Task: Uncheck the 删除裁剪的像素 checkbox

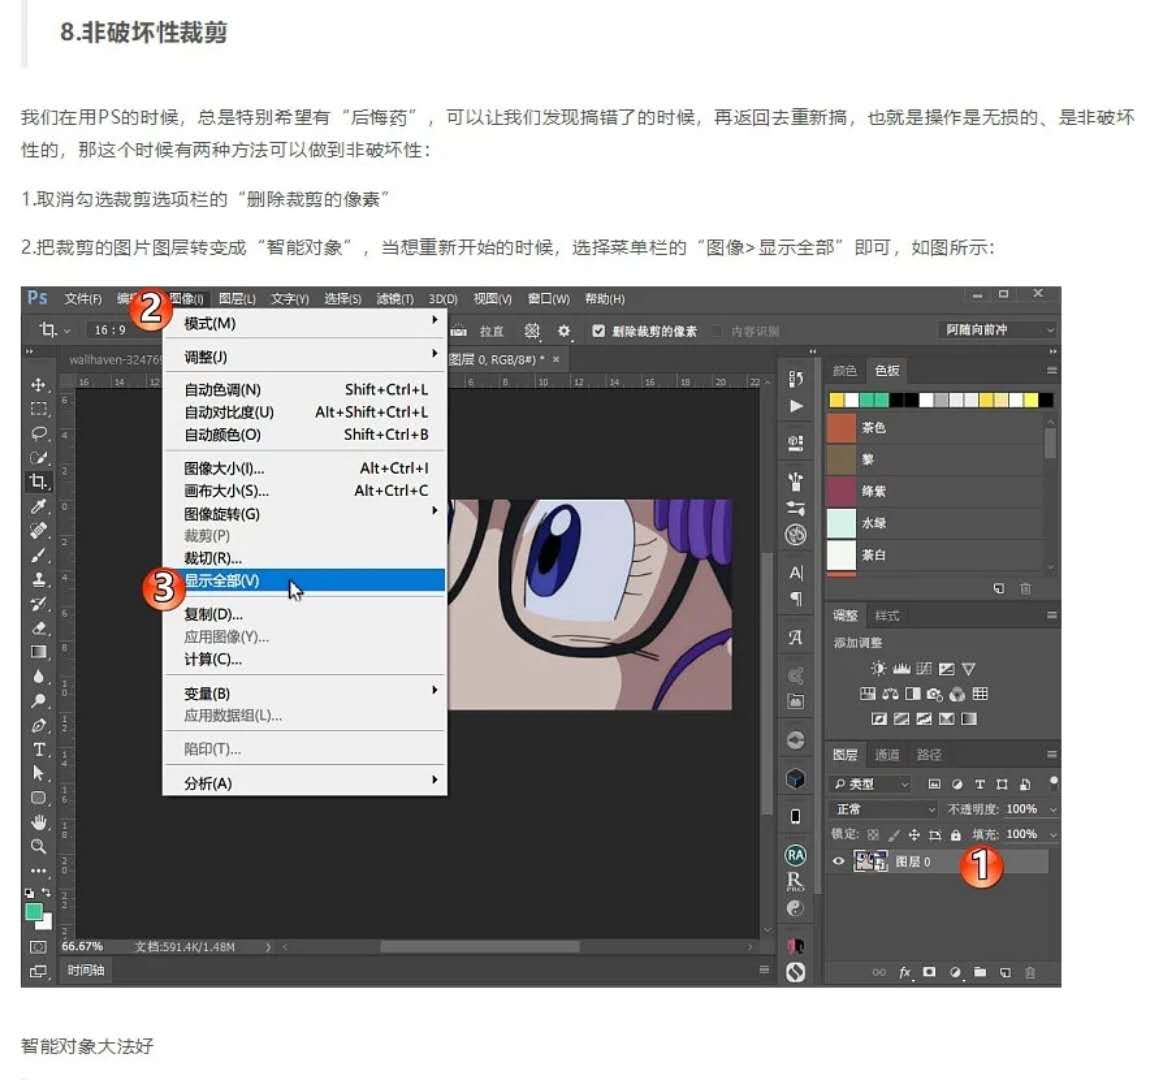Action: pyautogui.click(x=598, y=330)
